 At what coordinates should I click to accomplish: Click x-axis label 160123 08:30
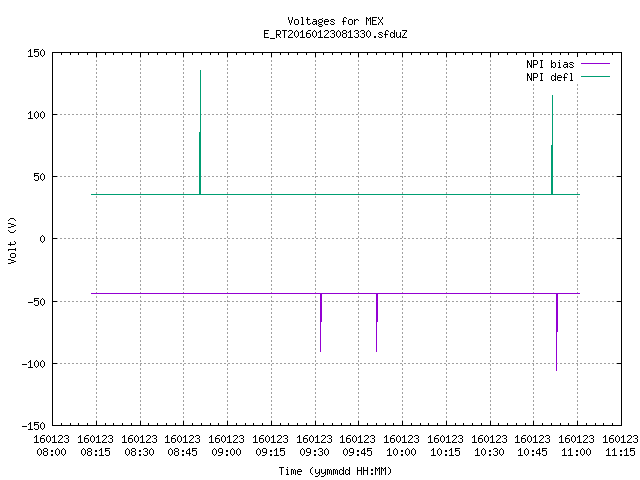coord(139,446)
